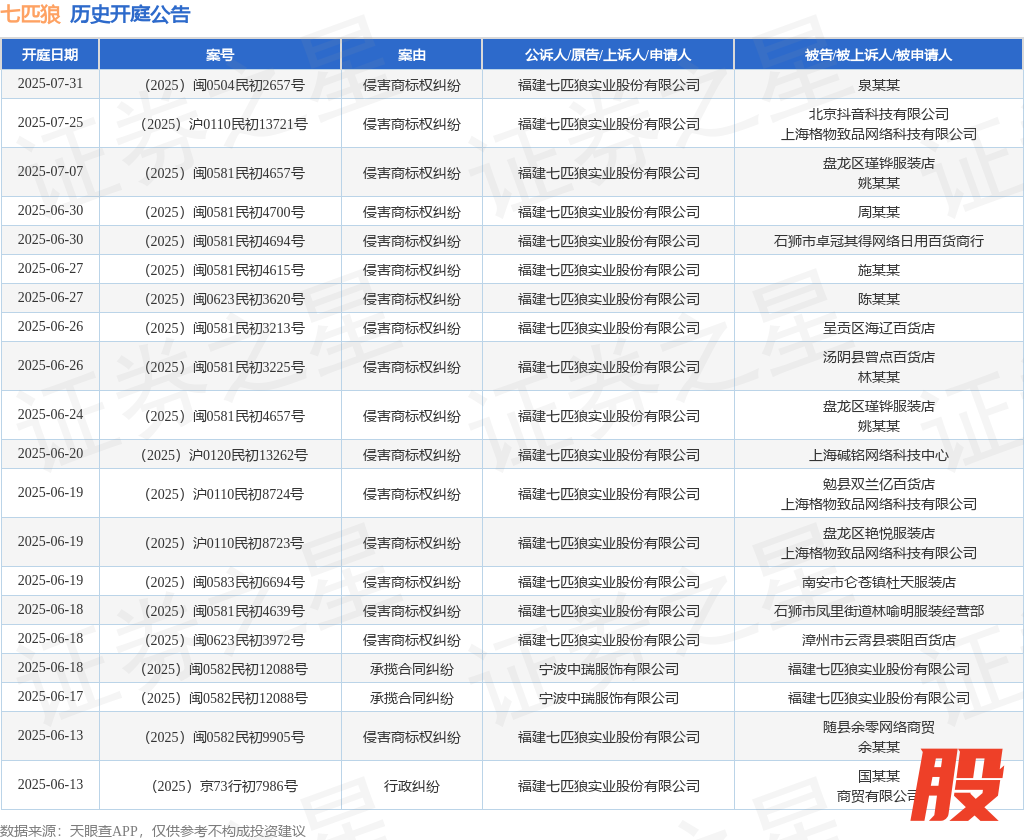Open case (2025)闽0504民初2657号
Screen dimensions: 1024x840
[x=220, y=85]
